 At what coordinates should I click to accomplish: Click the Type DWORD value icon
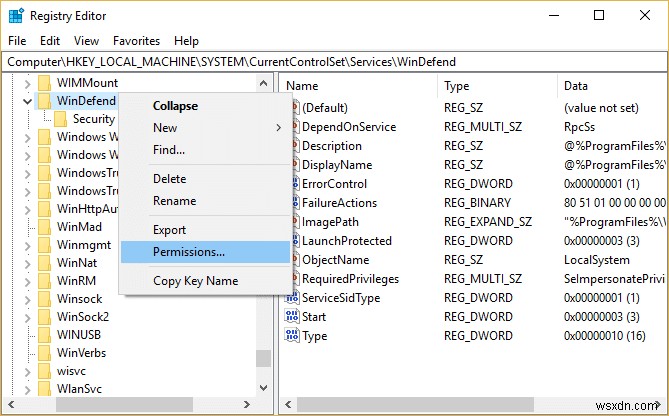coord(292,335)
